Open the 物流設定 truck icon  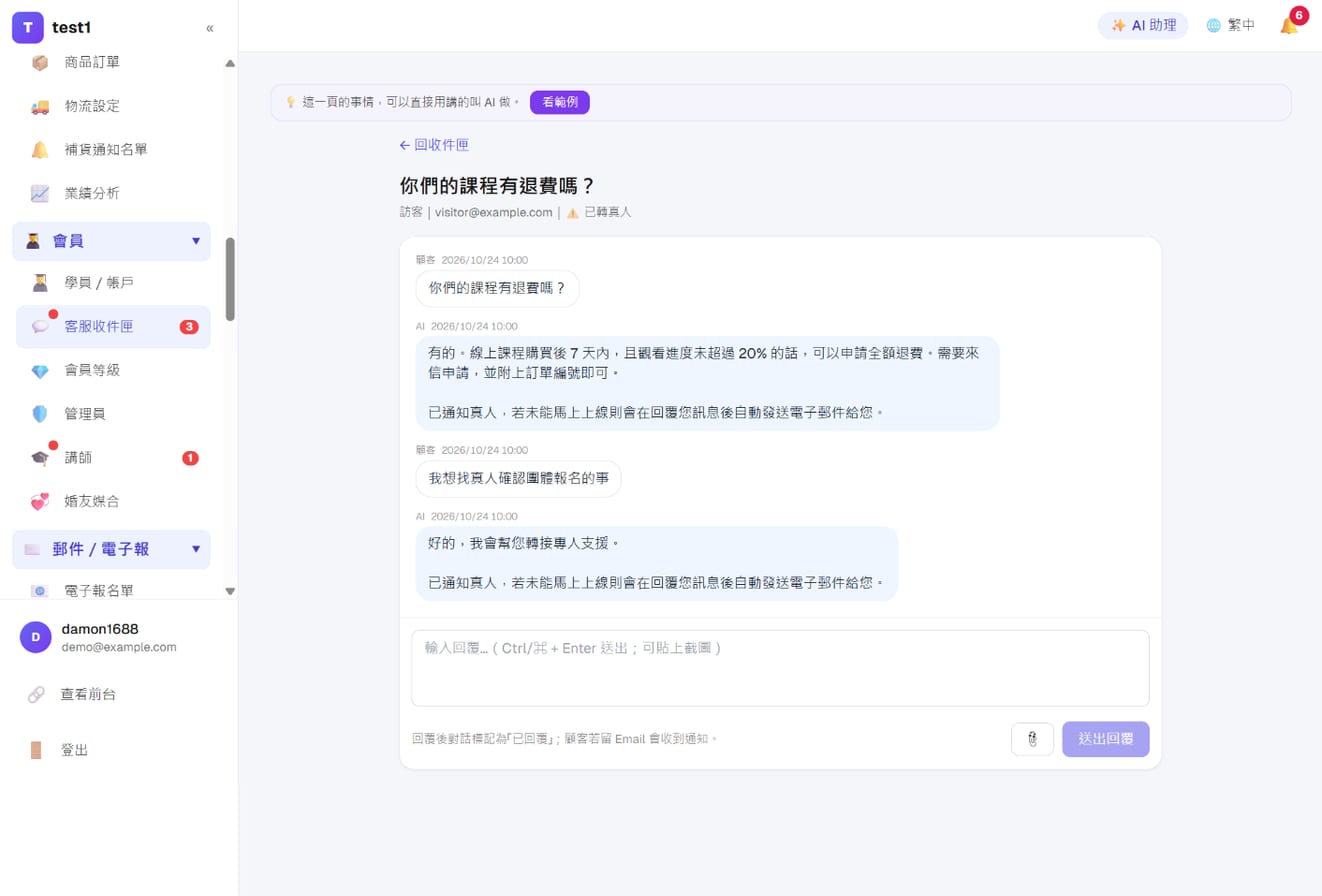40,106
